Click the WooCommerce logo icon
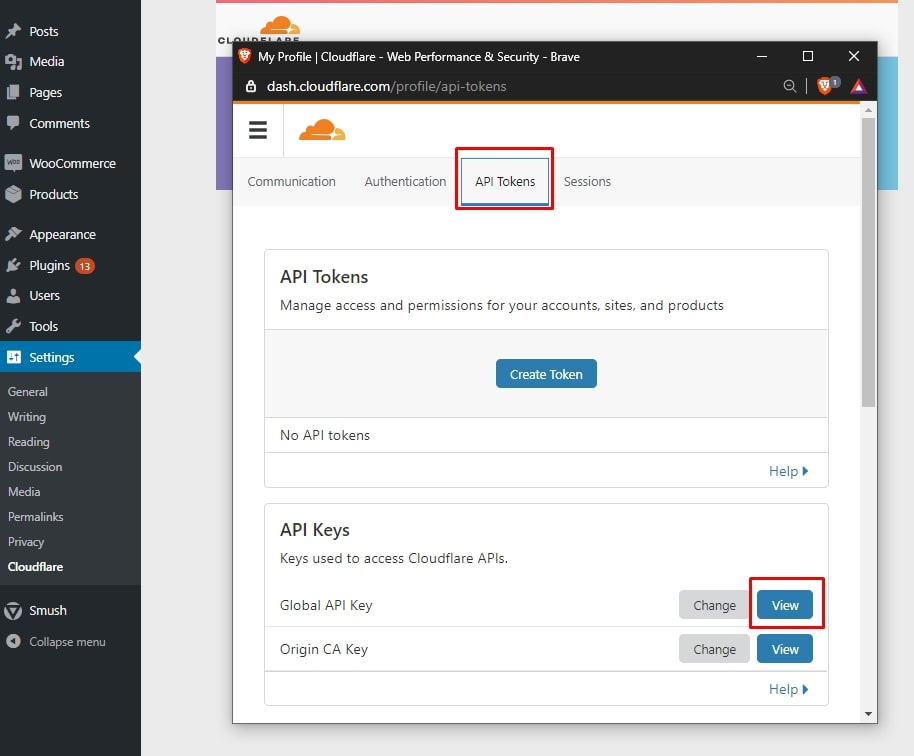Image resolution: width=914 pixels, height=756 pixels. [x=13, y=163]
